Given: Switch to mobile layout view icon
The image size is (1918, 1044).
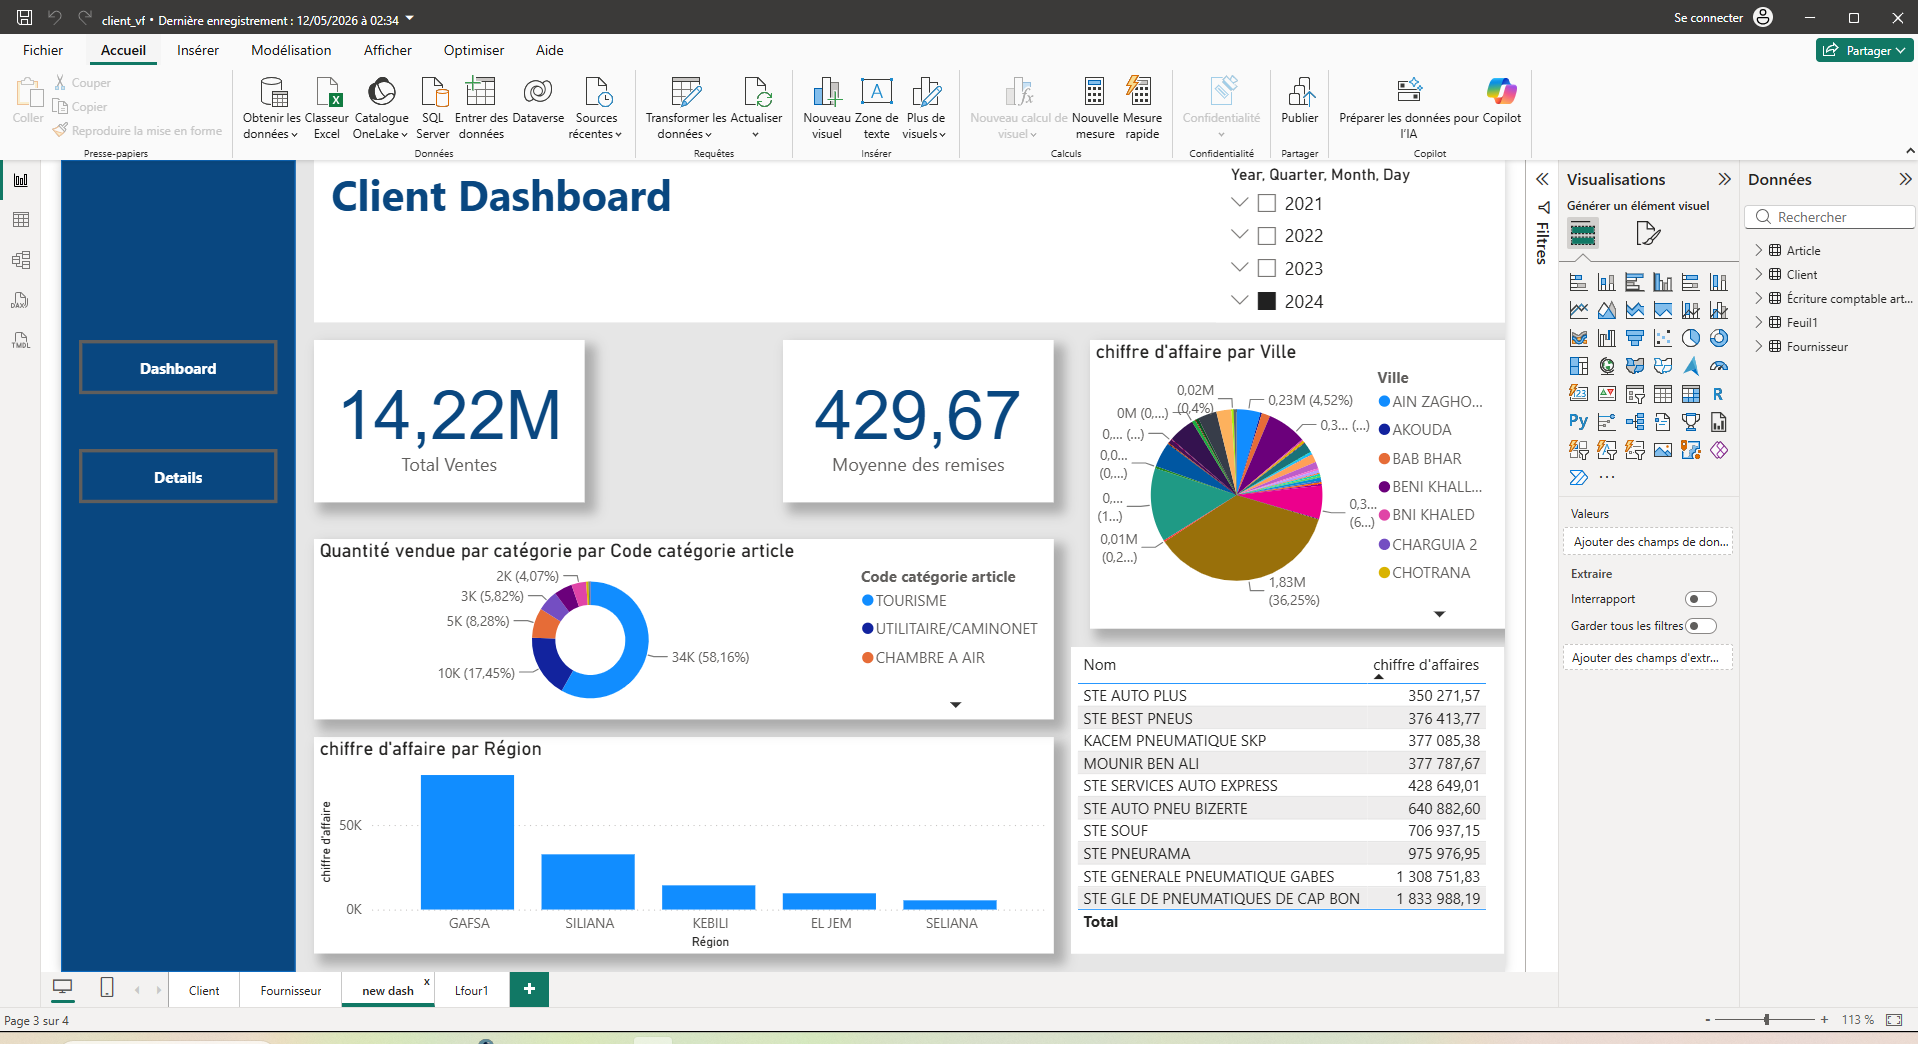Looking at the screenshot, I should (107, 988).
